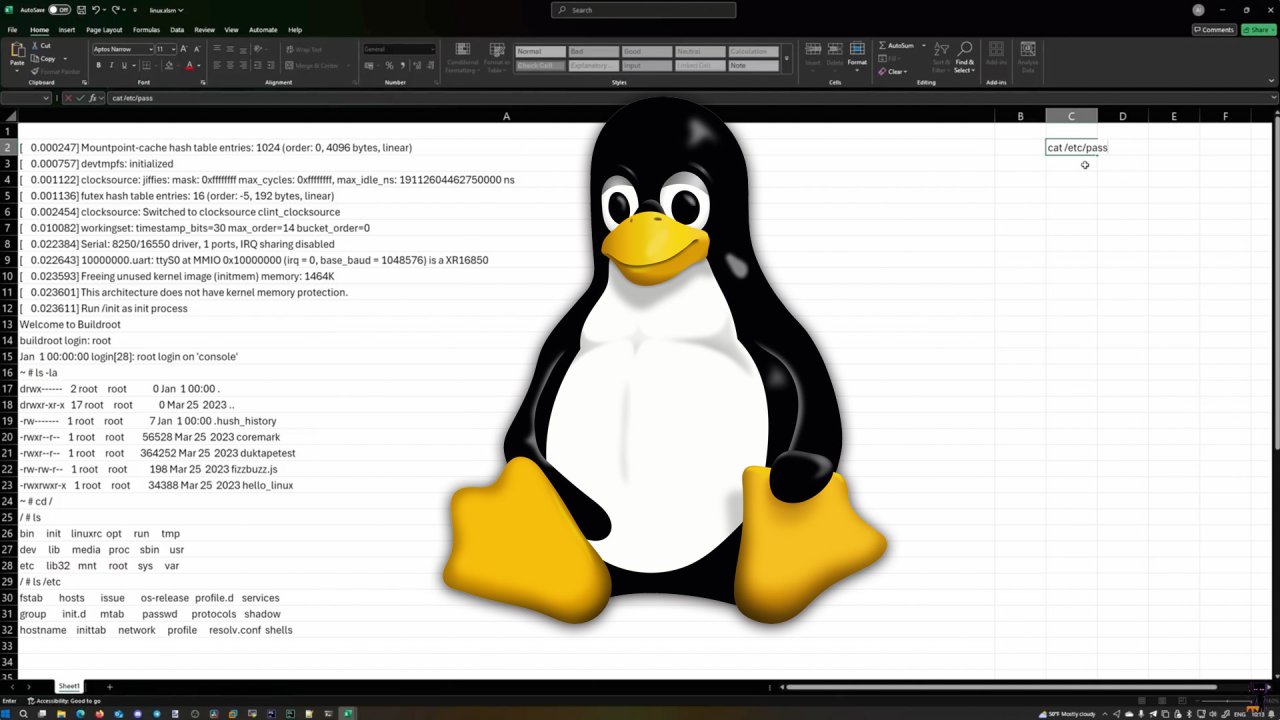Open the Formulas ribbon tab
This screenshot has height=720, width=1280.
[x=146, y=30]
